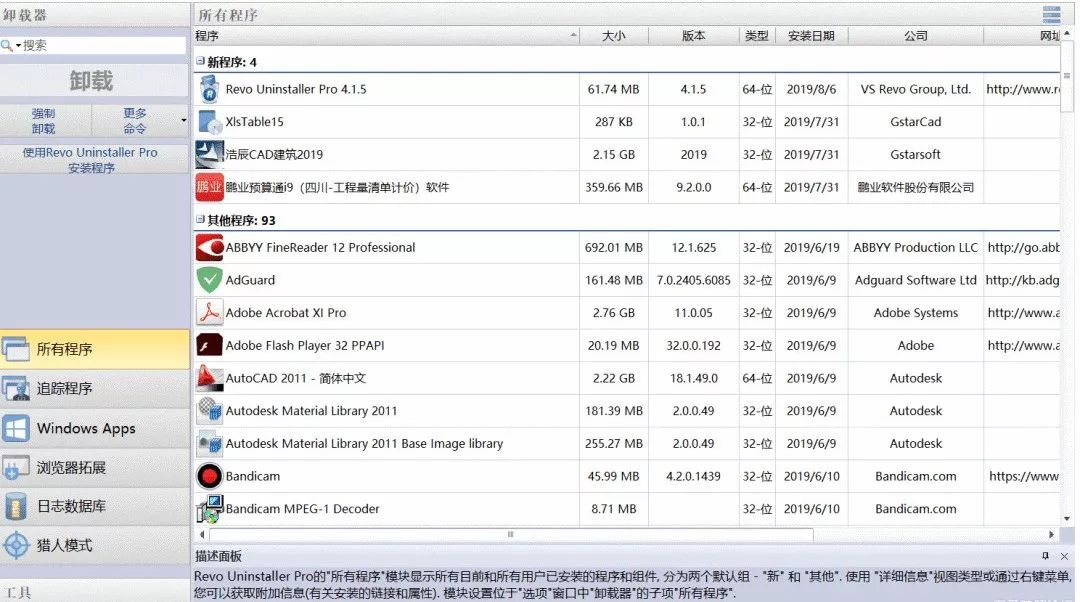The height and width of the screenshot is (602, 1080).
Task: Click the vertical scrollbar up arrow
Action: (1067, 32)
